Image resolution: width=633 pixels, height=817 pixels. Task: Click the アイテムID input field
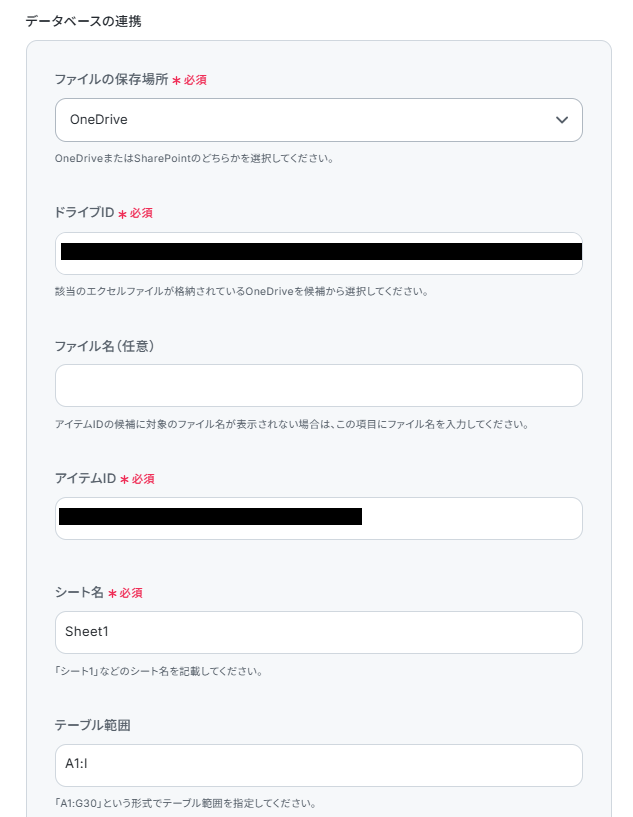(319, 518)
